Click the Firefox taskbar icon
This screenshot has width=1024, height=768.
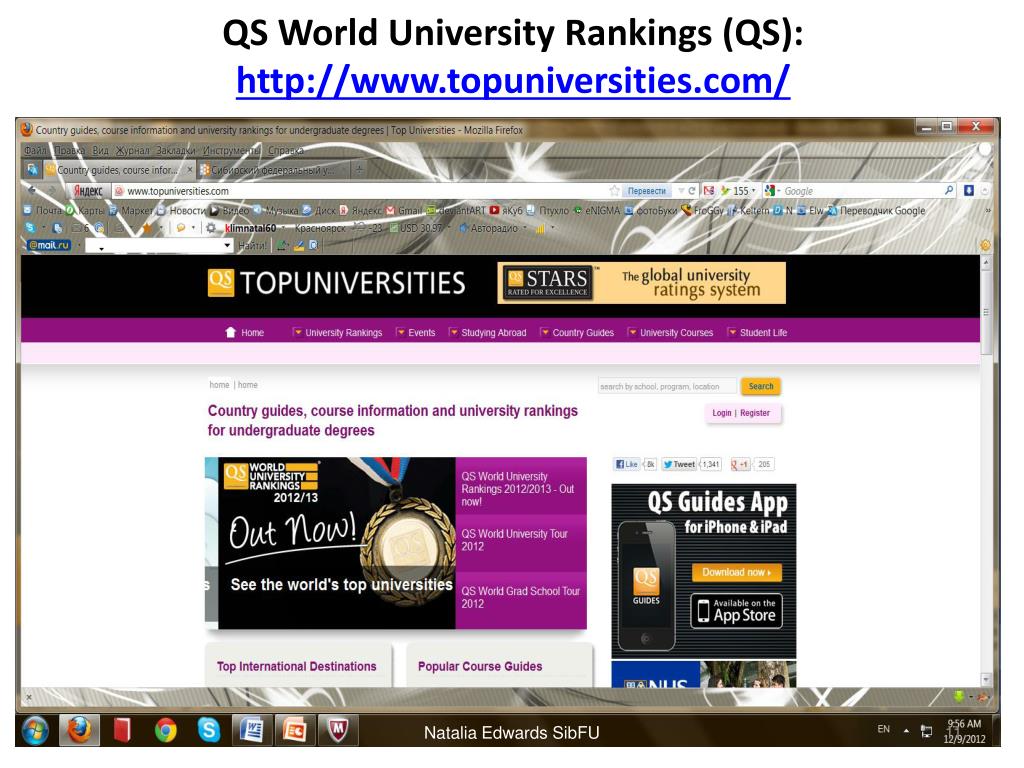tap(80, 730)
